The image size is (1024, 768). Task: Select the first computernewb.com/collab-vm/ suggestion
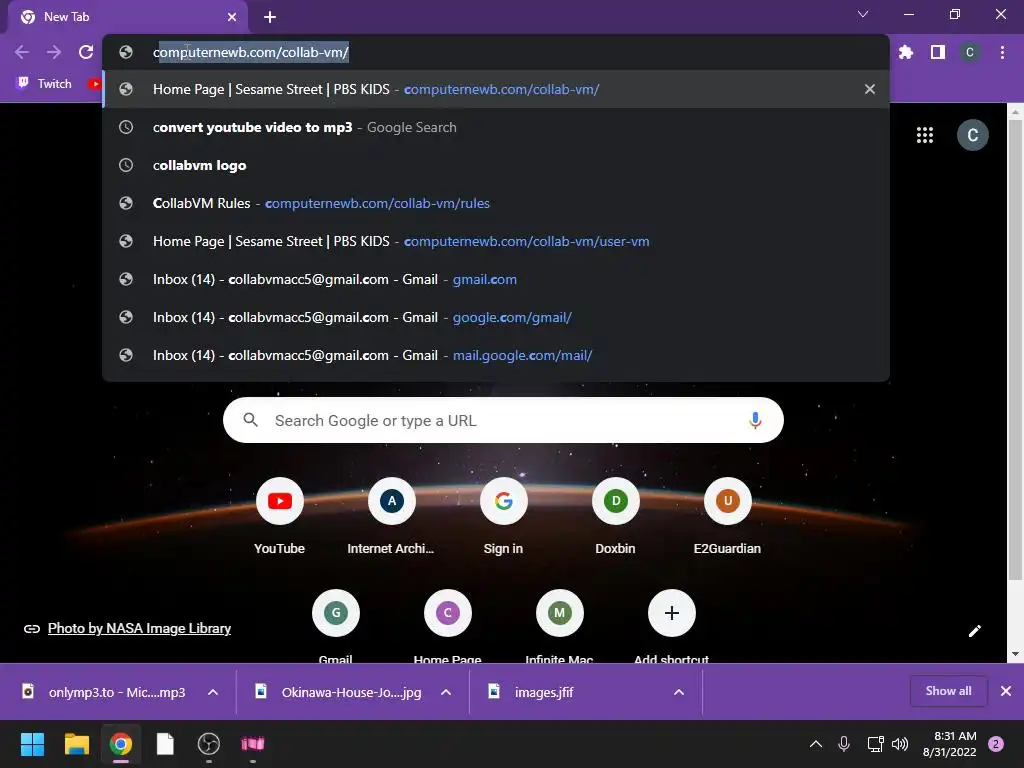496,89
